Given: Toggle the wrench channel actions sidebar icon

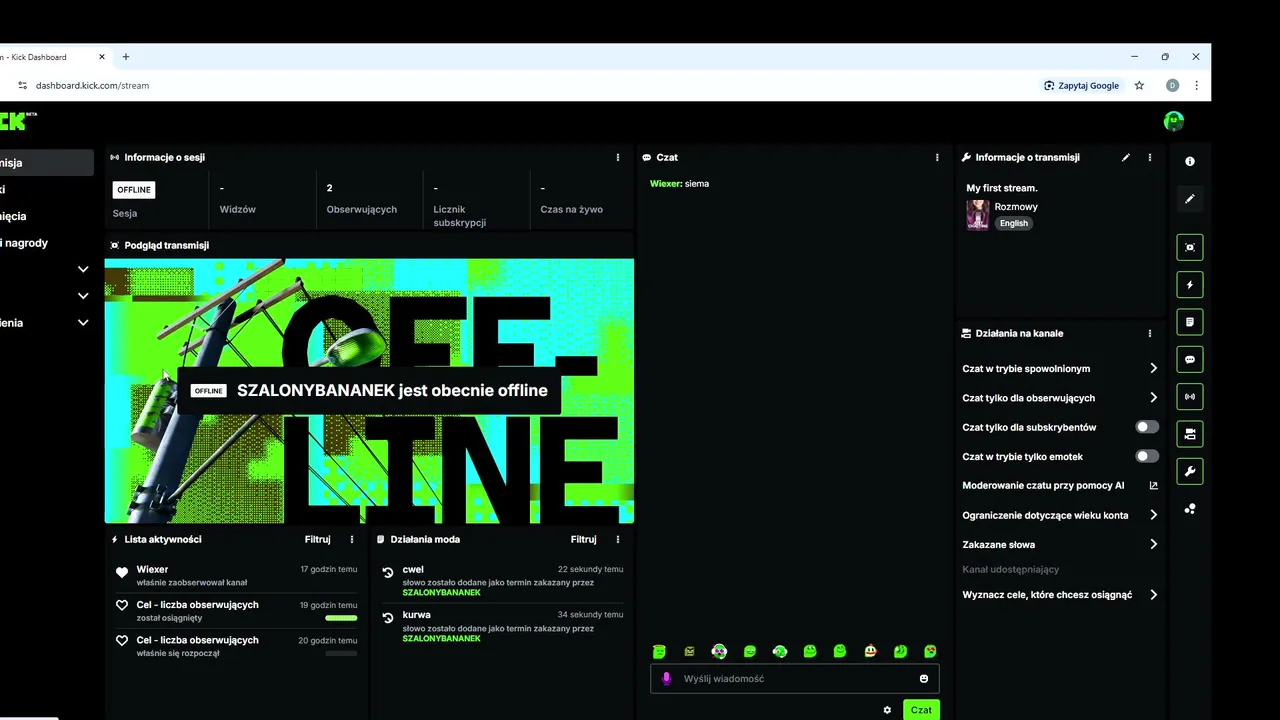Looking at the screenshot, I should 1190,471.
